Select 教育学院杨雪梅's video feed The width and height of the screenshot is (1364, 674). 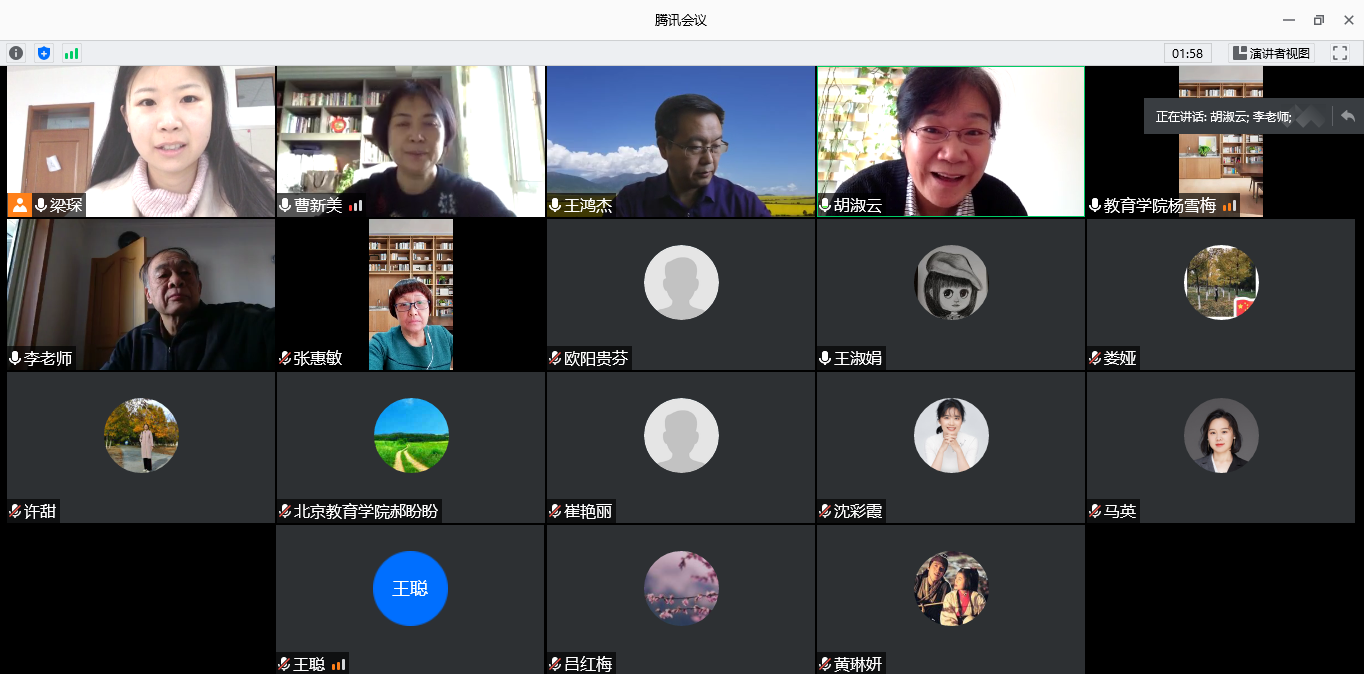coord(1221,142)
